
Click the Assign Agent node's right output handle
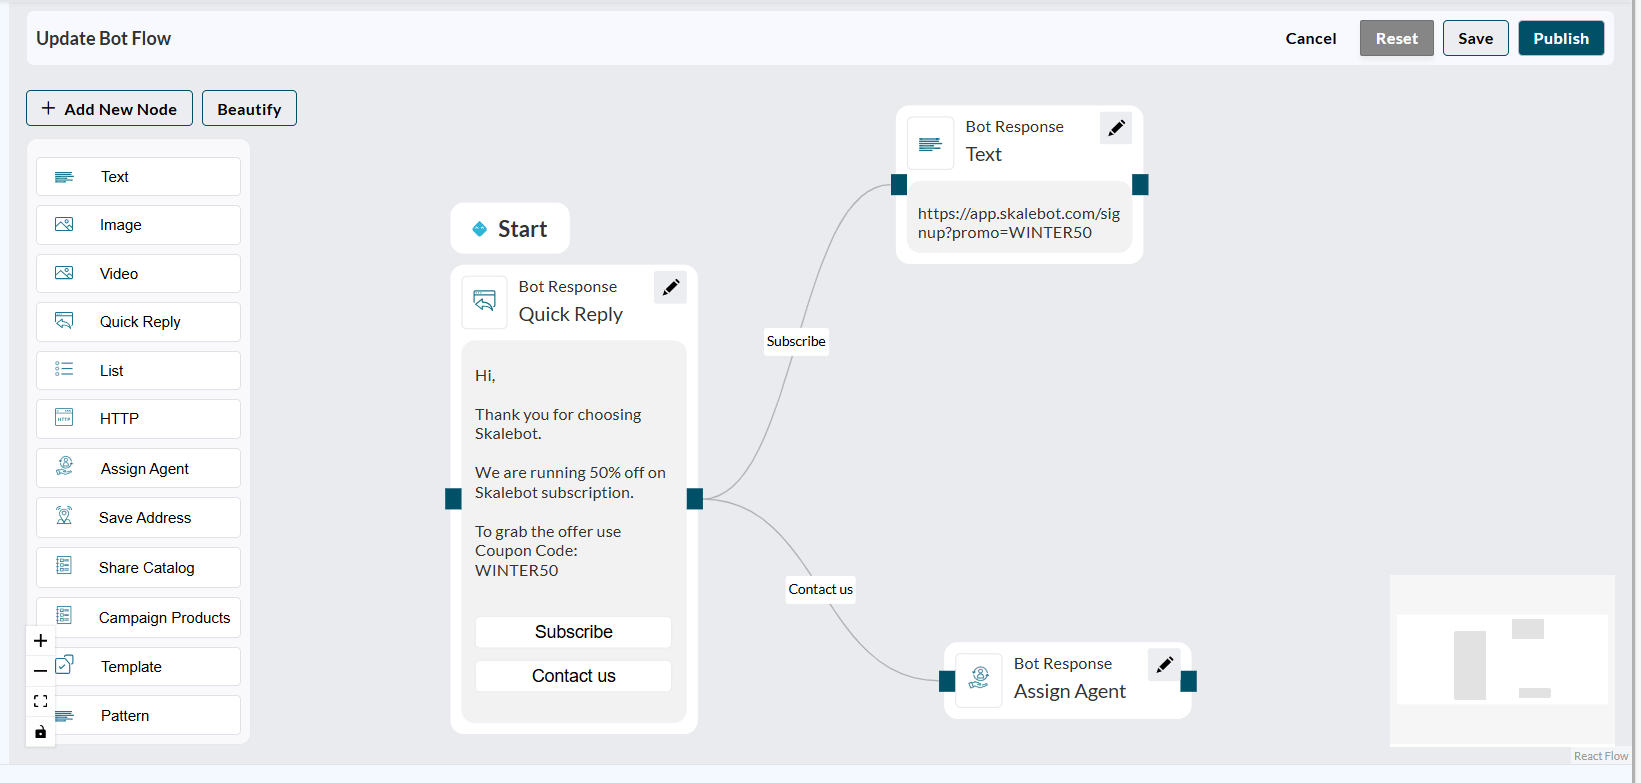point(1189,682)
